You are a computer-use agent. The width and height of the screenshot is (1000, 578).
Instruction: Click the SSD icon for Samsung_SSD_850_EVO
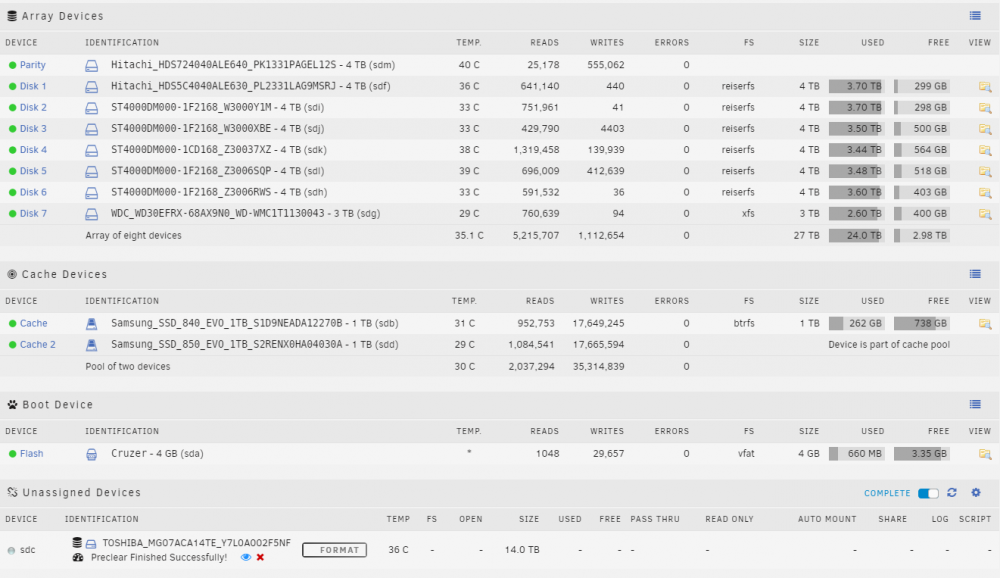(92, 345)
